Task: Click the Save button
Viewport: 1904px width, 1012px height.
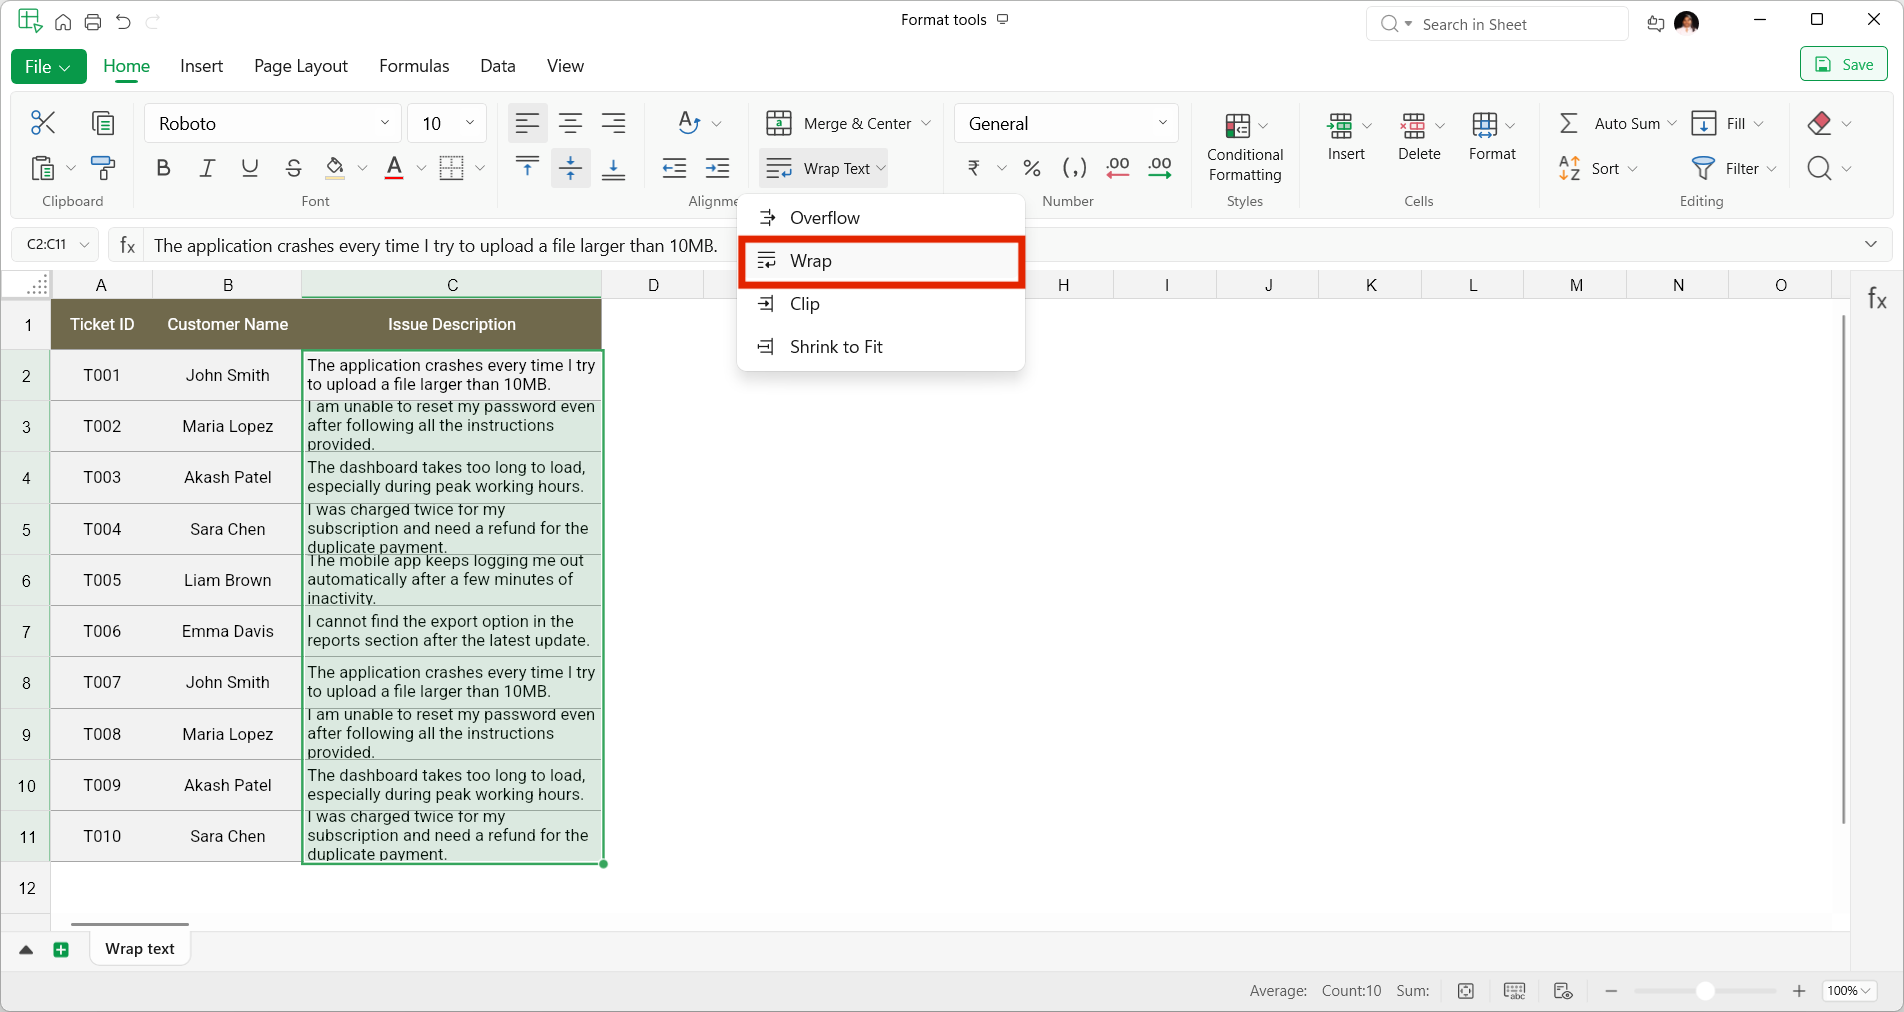Action: tap(1843, 65)
